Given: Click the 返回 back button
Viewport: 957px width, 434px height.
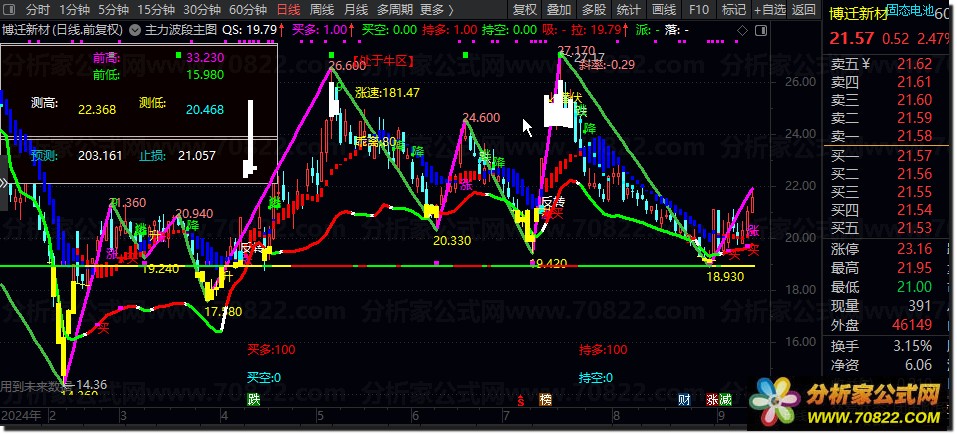Looking at the screenshot, I should pyautogui.click(x=803, y=10).
